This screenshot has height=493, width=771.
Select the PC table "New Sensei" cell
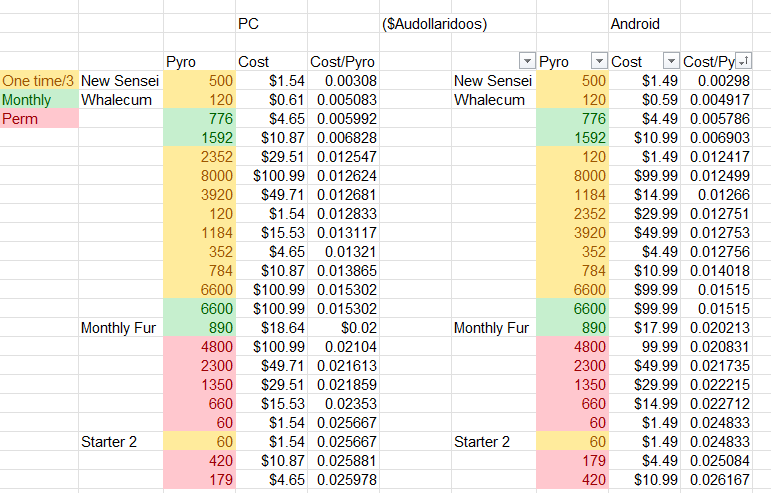click(120, 81)
